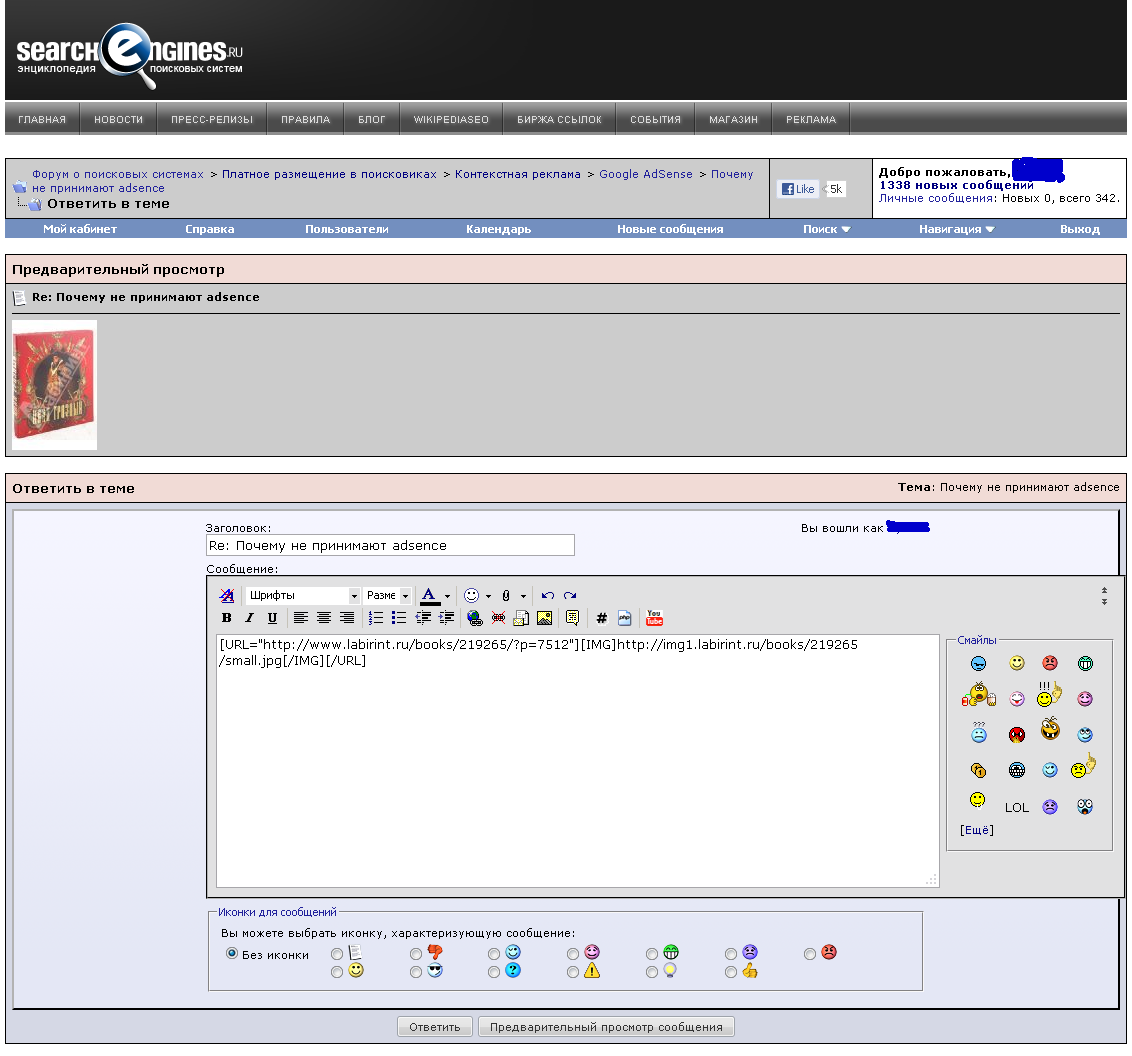This screenshot has width=1132, height=1056.
Task: Open the 'Новости' navigation tab
Action: click(118, 120)
